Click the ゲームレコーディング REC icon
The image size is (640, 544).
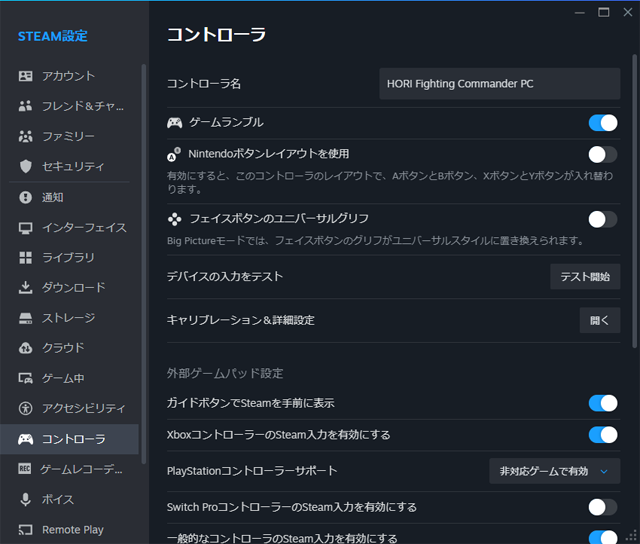(x=26, y=469)
